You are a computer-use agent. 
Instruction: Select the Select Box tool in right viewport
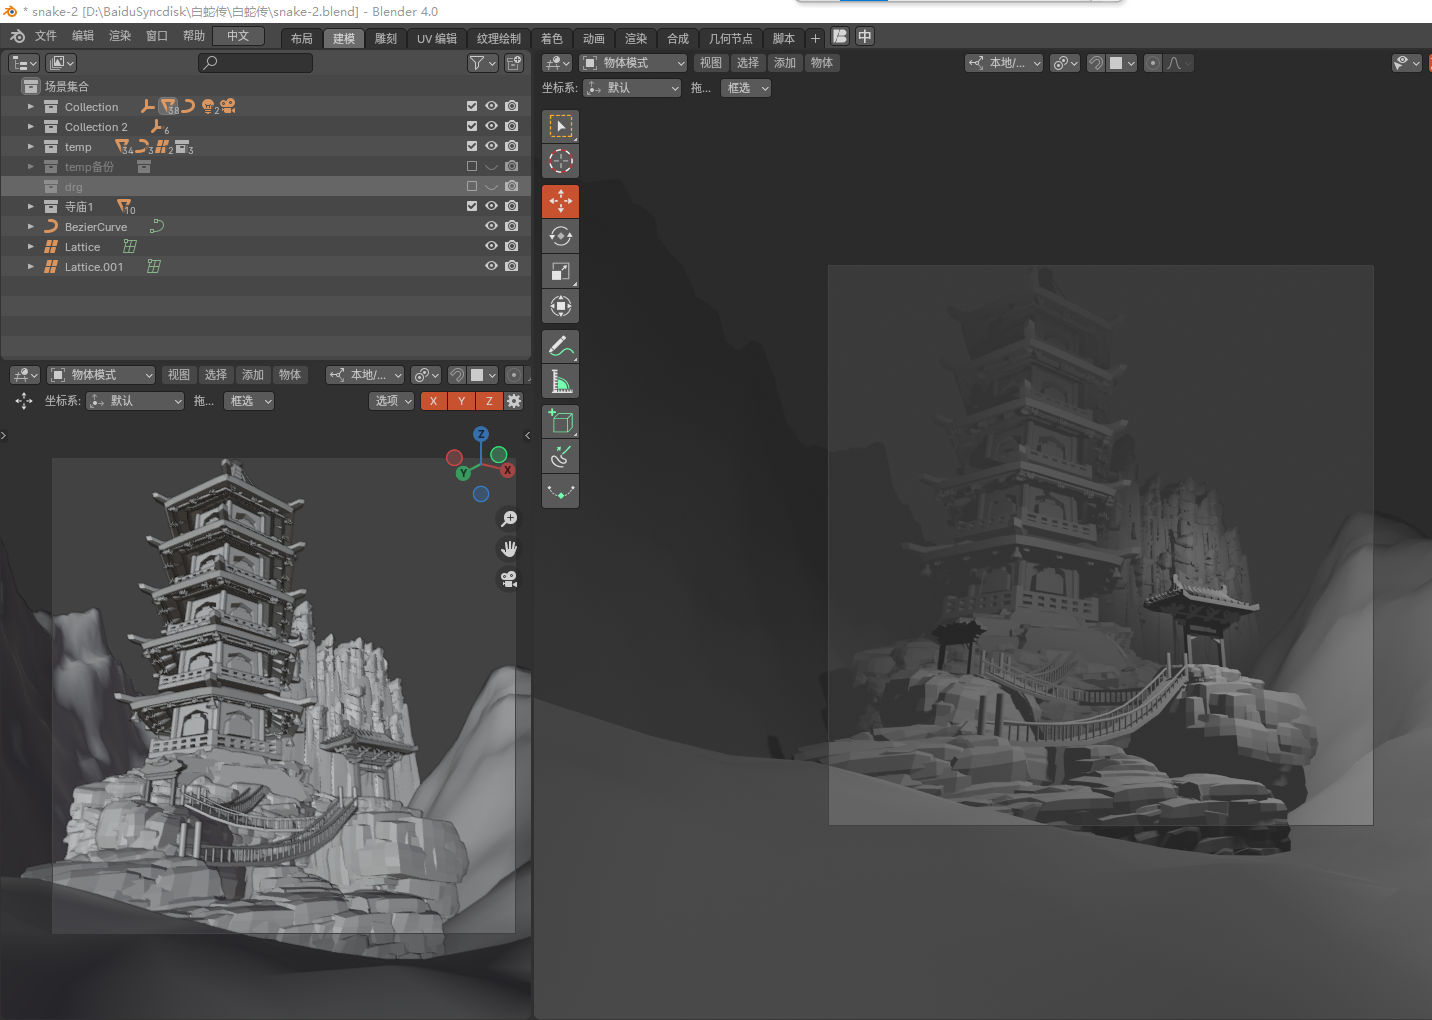click(561, 126)
